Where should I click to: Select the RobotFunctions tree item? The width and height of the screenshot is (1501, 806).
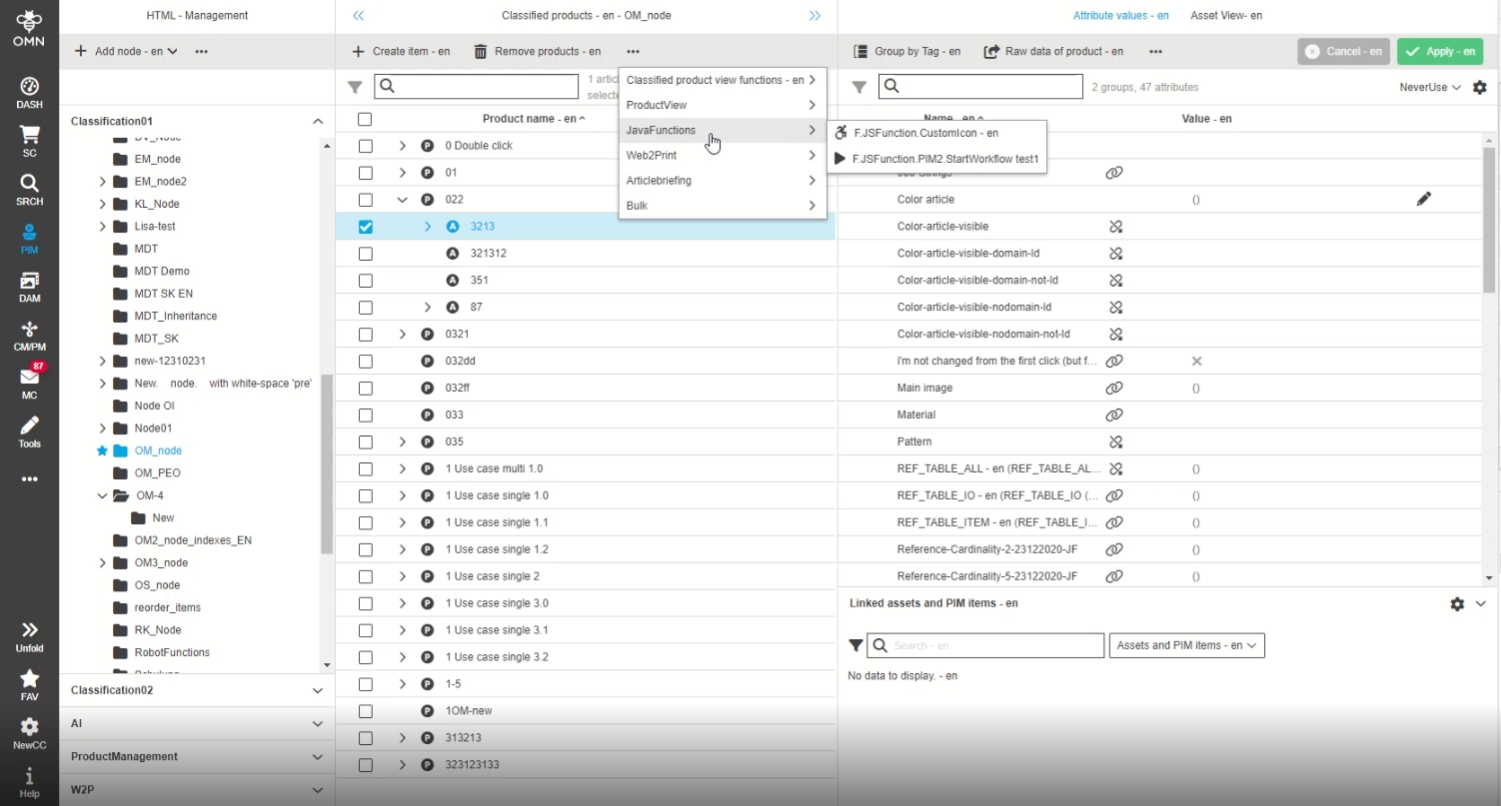(172, 652)
